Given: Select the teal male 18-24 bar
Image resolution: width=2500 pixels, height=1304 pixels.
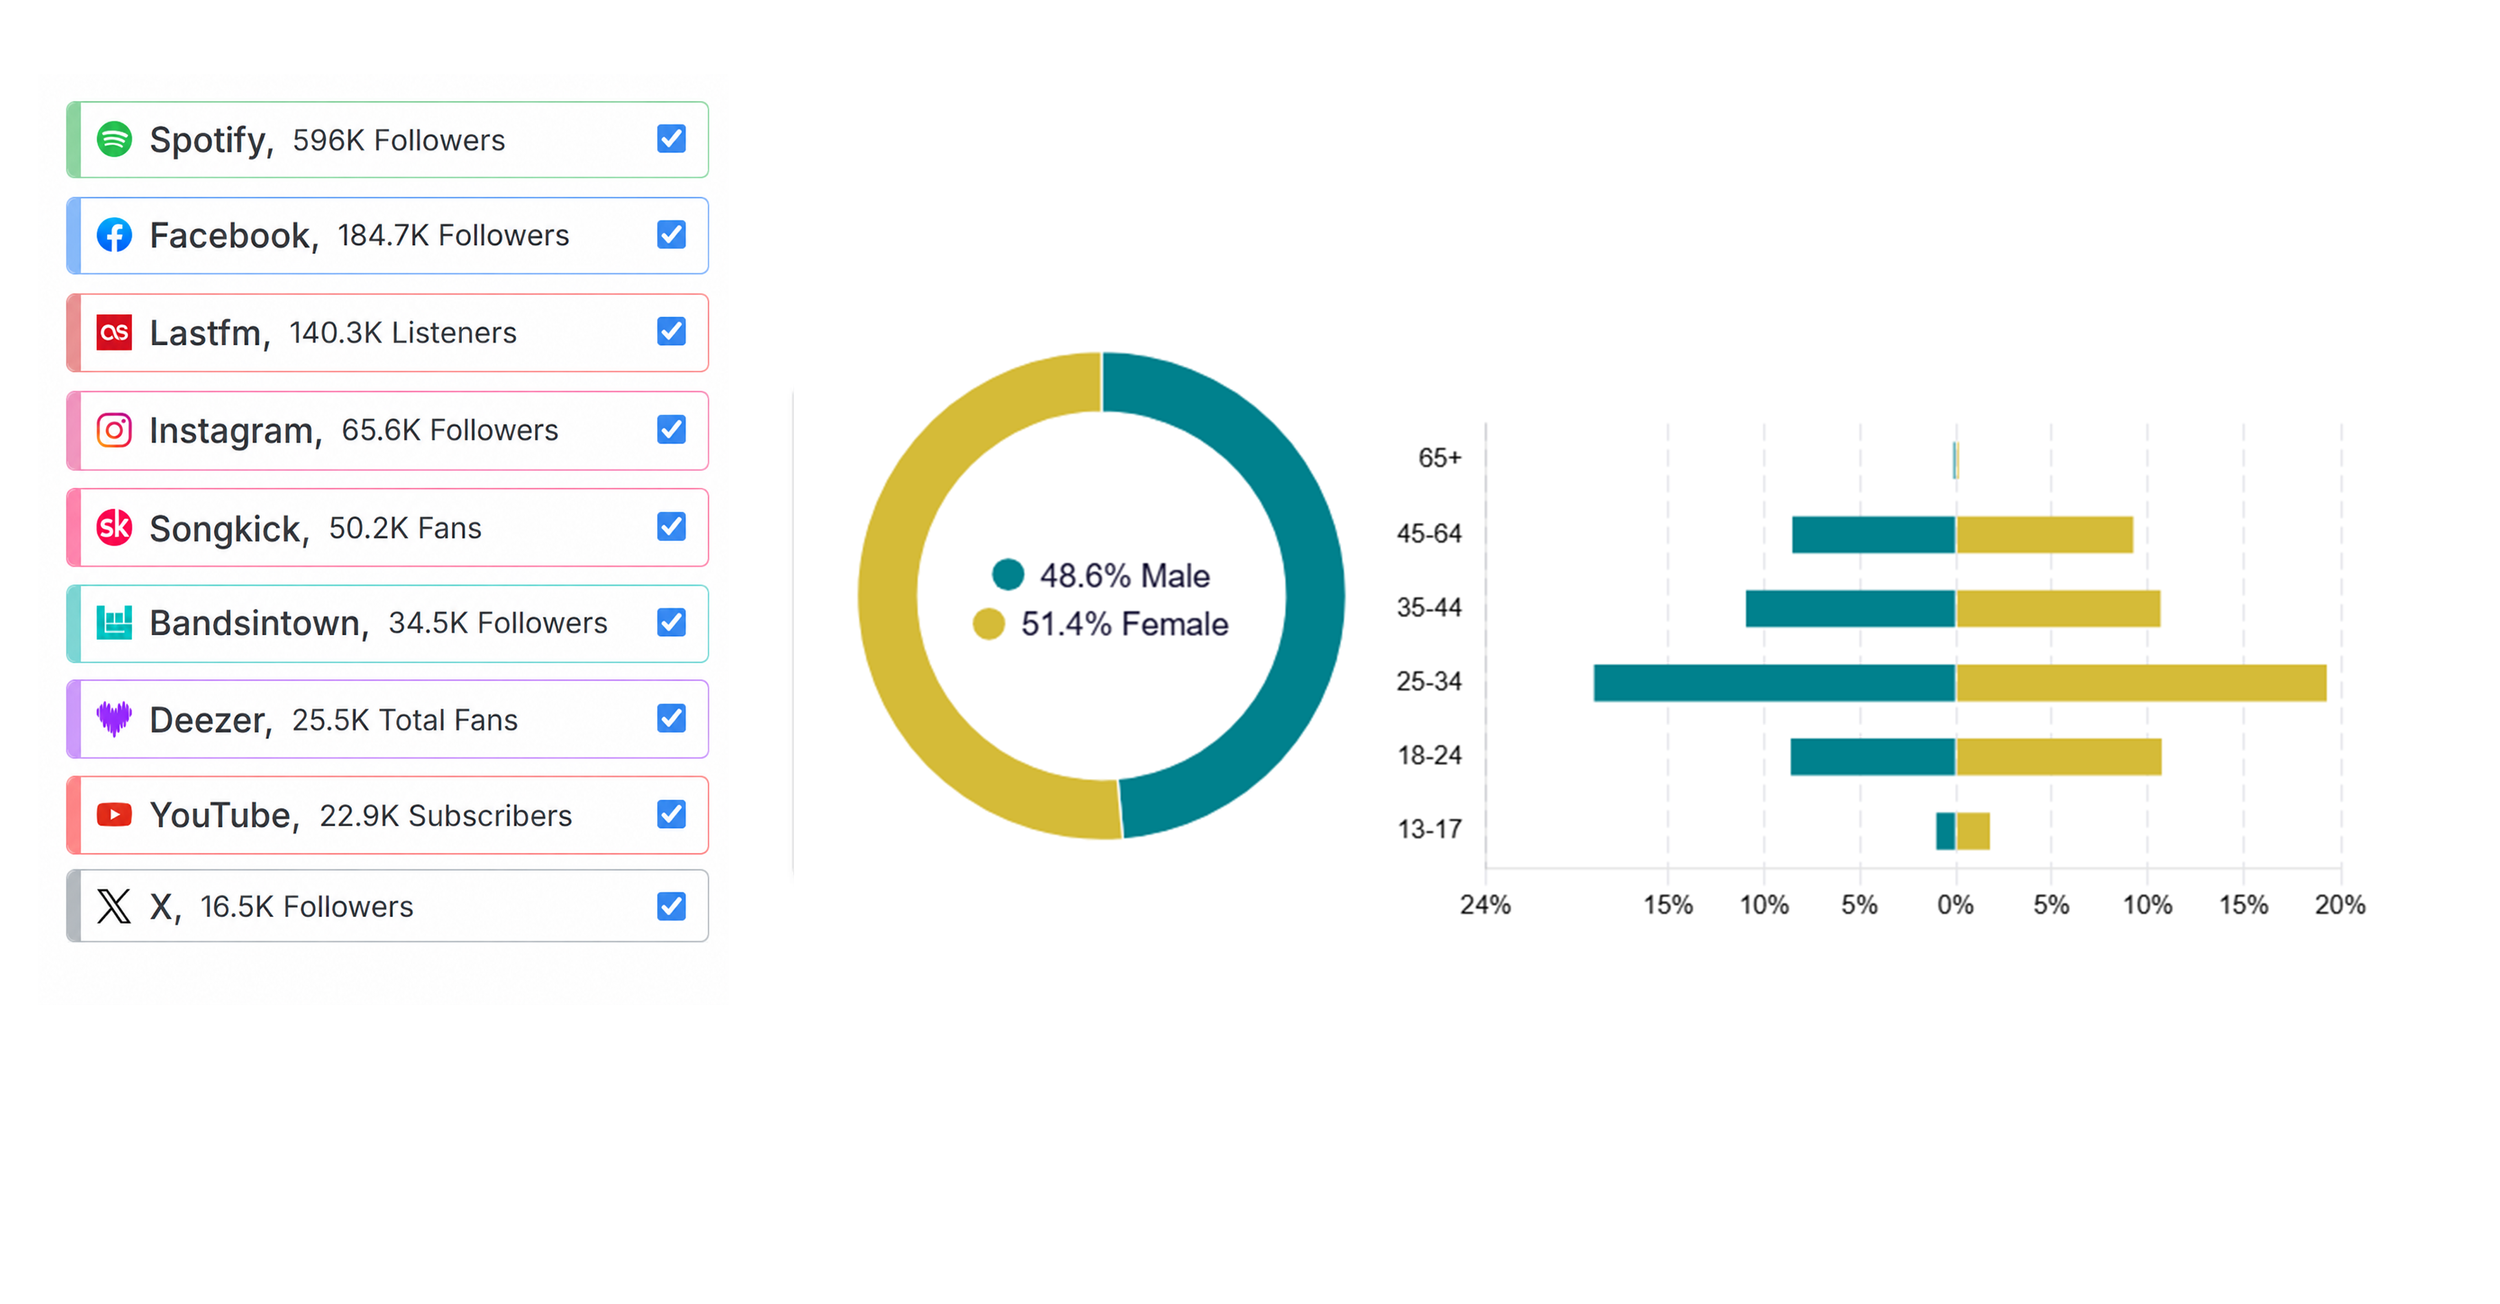Looking at the screenshot, I should (1873, 757).
